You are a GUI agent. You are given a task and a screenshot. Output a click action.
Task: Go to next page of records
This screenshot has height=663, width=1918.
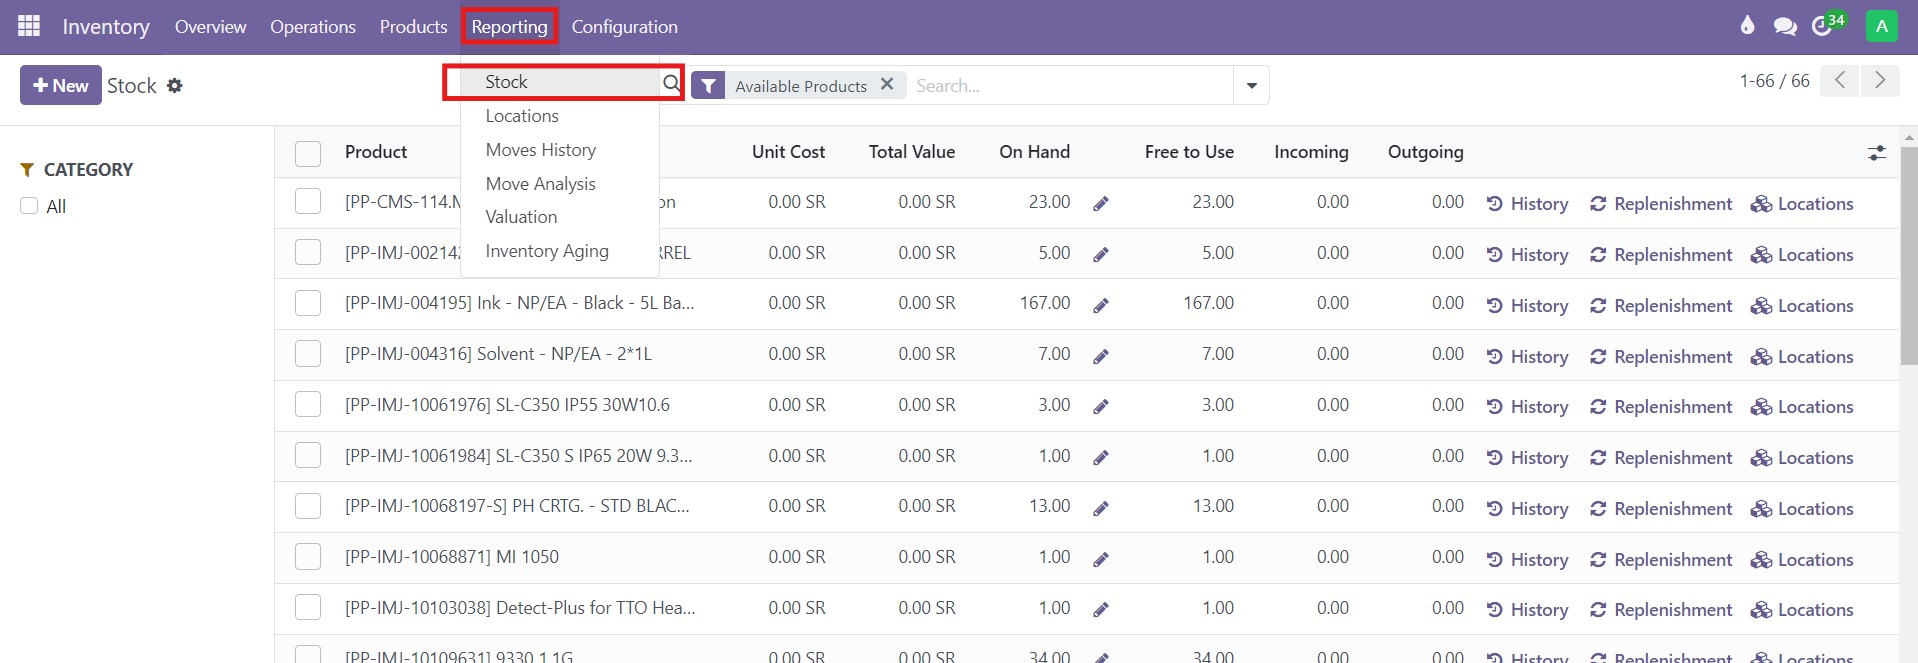coord(1879,81)
